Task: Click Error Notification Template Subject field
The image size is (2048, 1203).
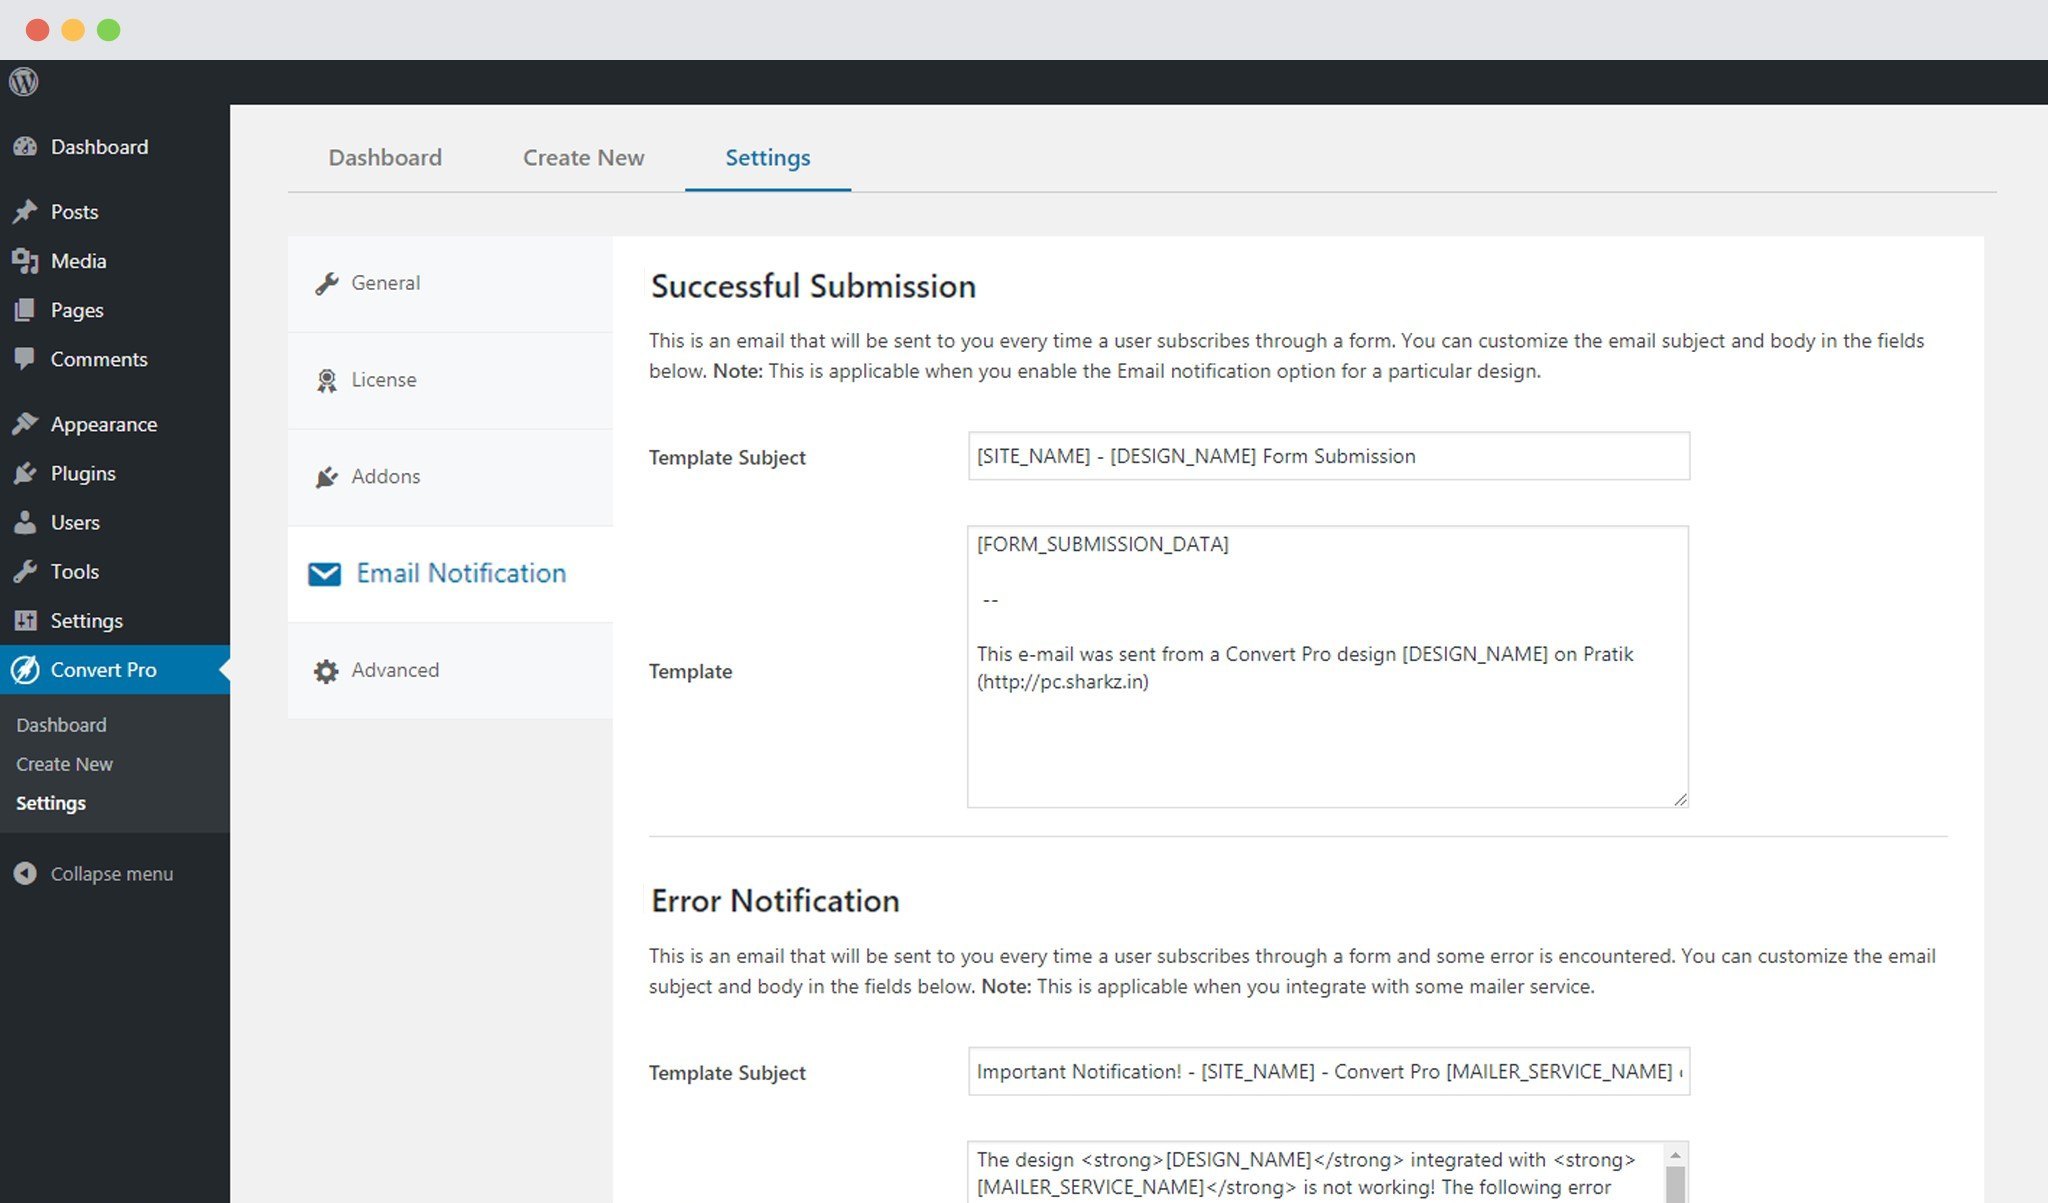Action: pos(1329,1072)
